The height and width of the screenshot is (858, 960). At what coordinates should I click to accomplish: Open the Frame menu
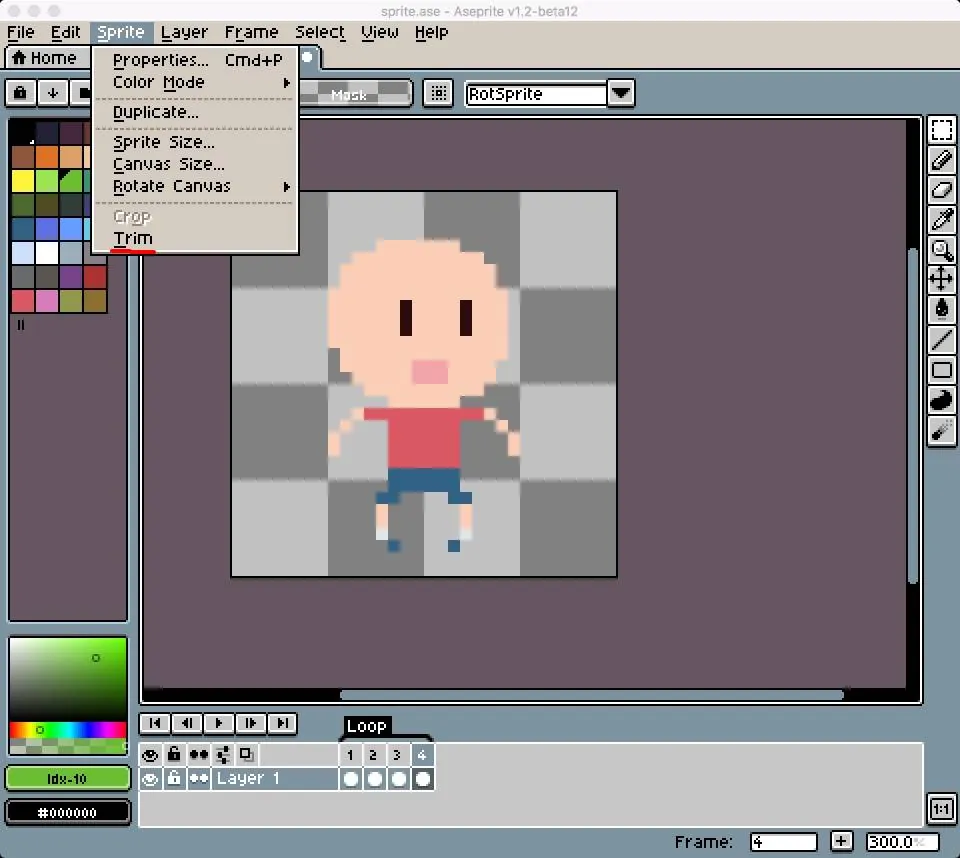point(252,32)
